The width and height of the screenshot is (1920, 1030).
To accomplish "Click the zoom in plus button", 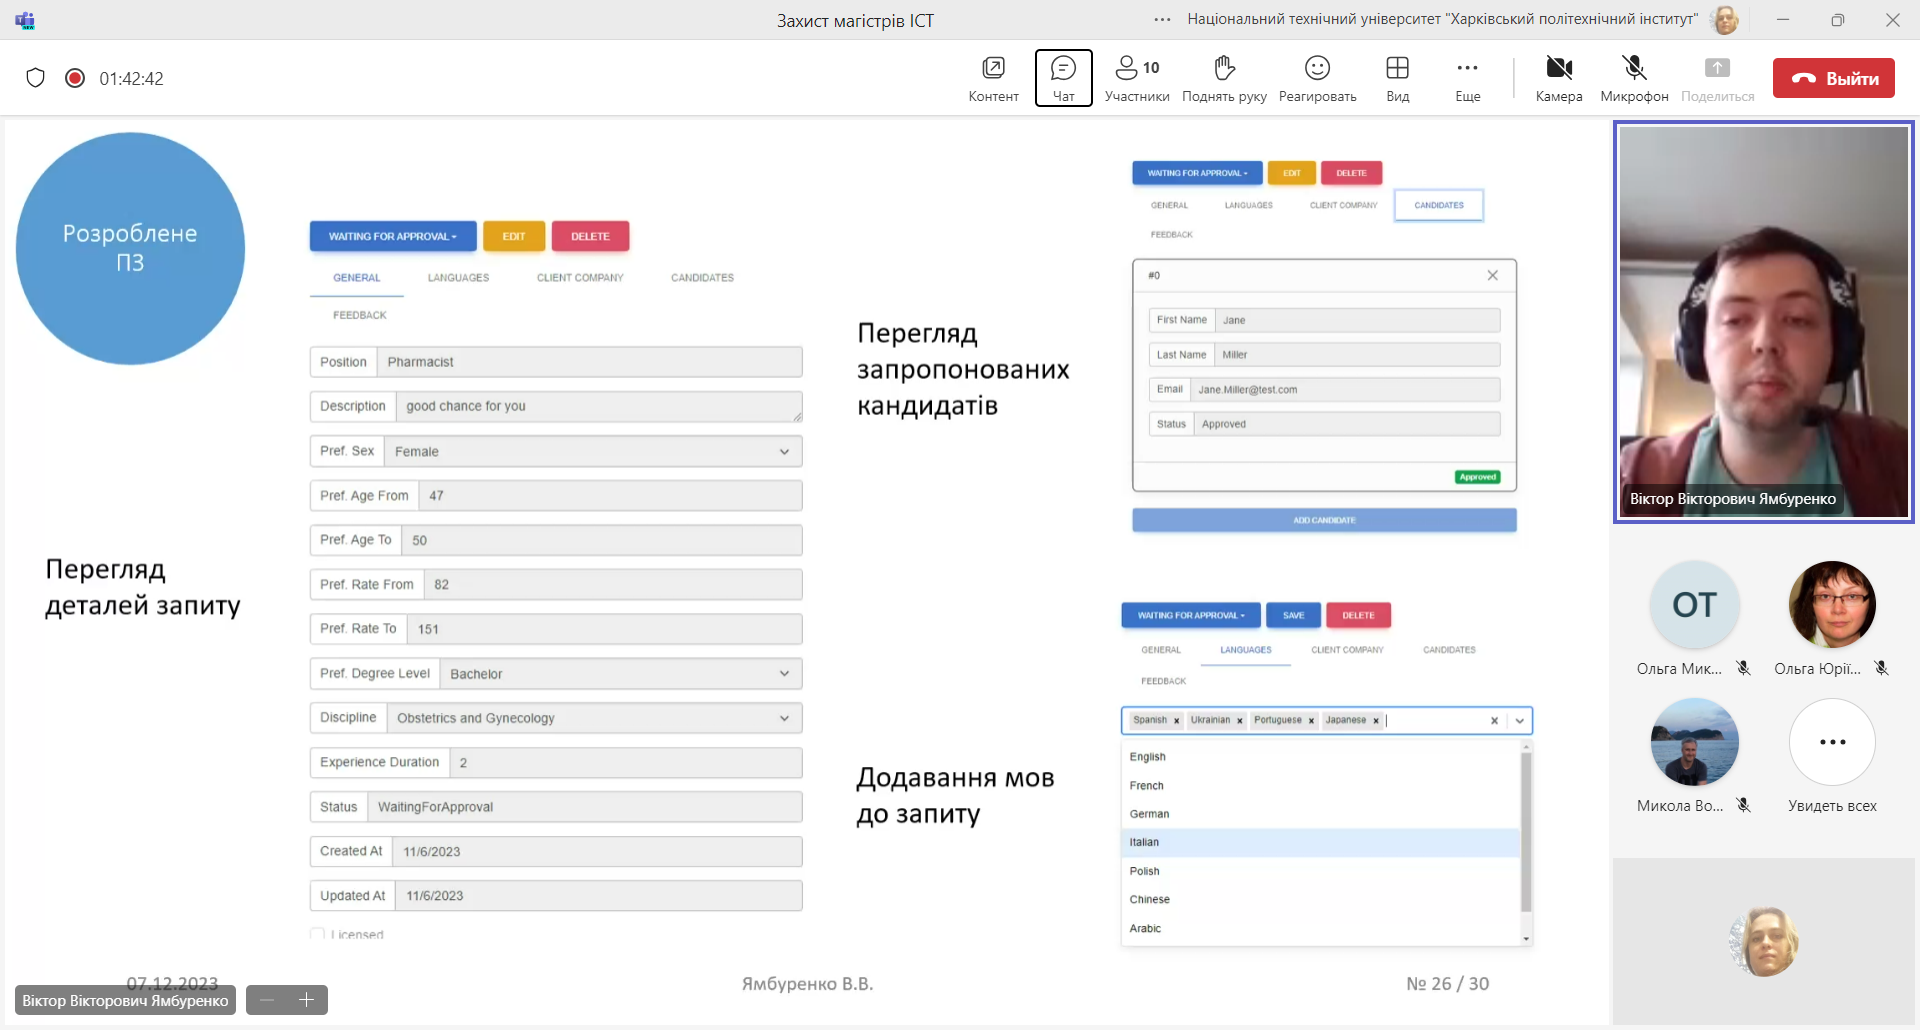I will (x=307, y=1000).
